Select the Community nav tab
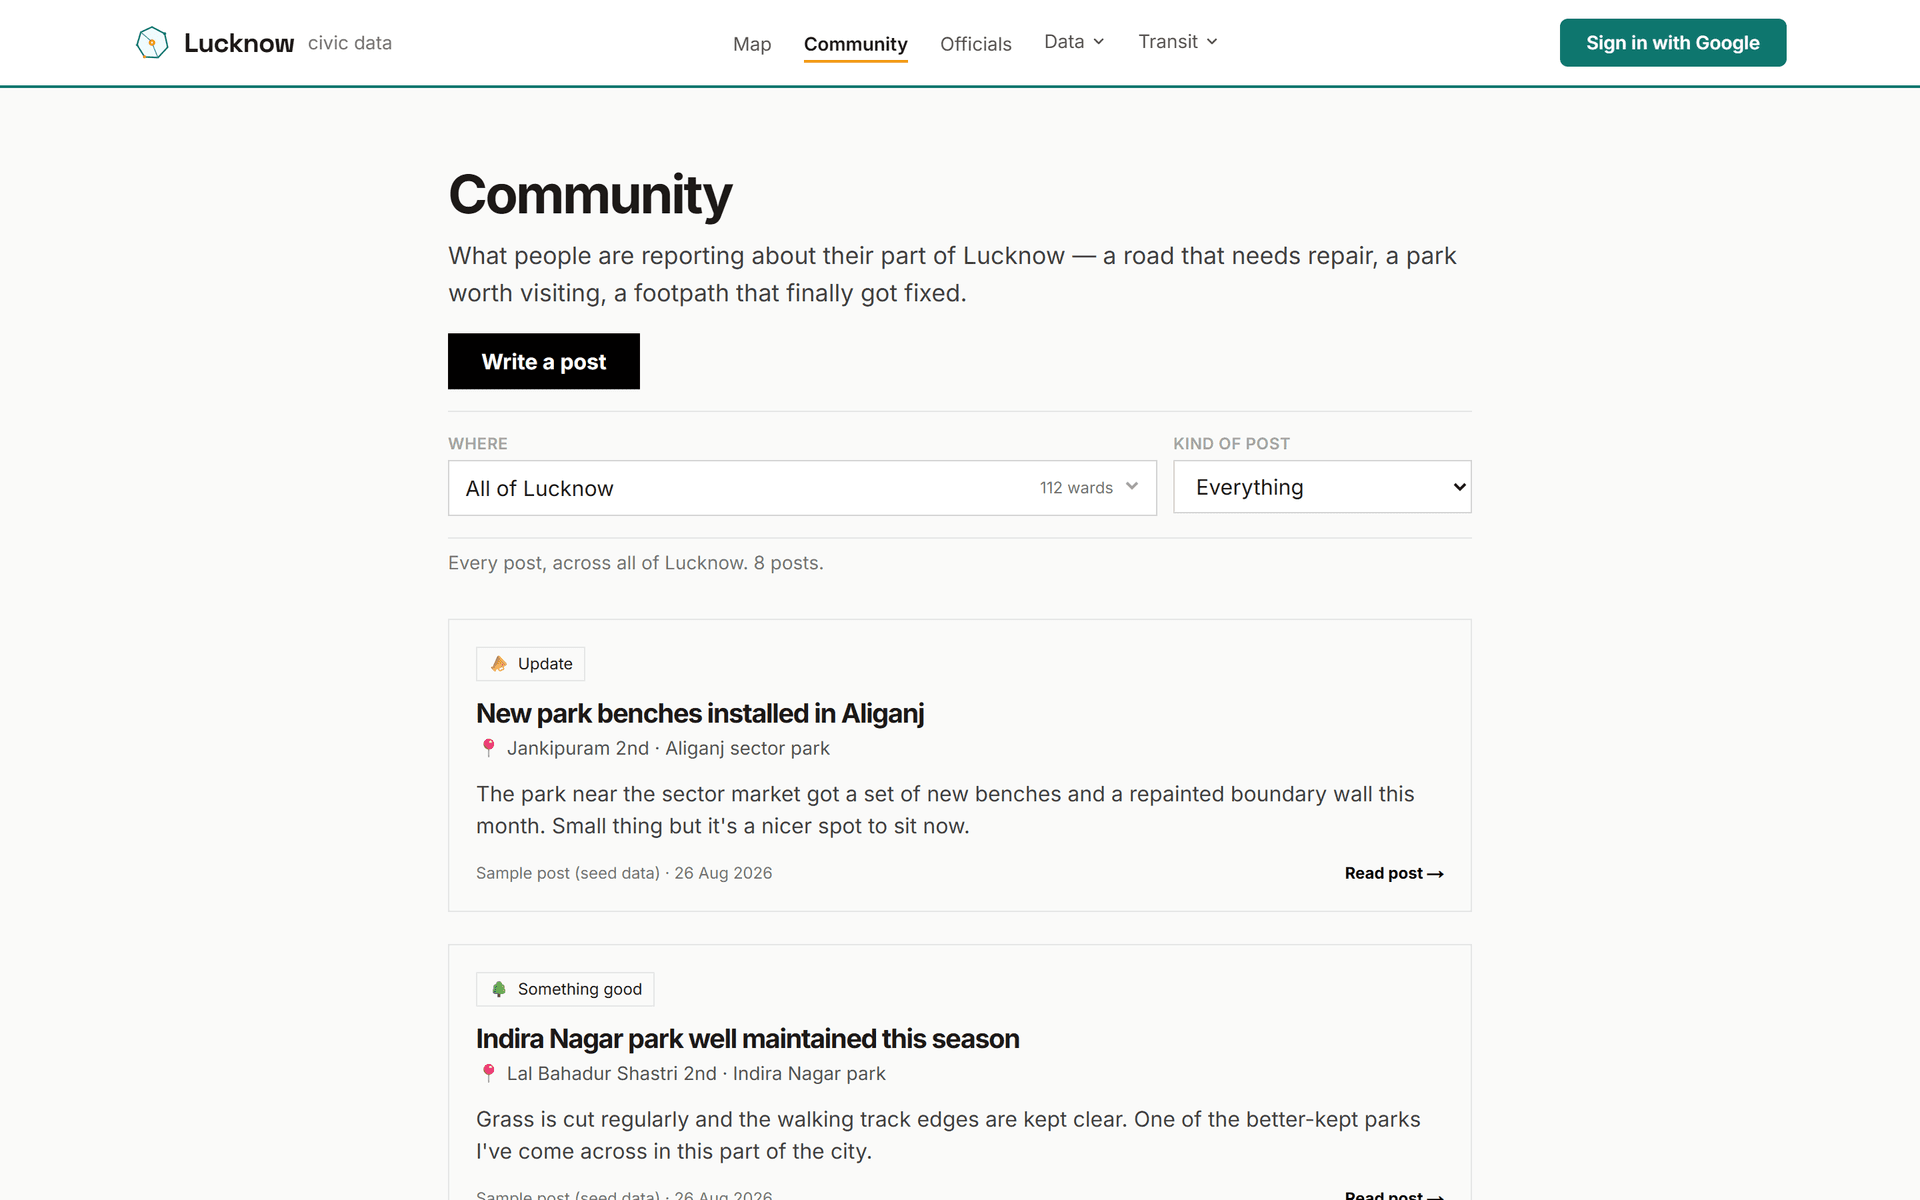The height and width of the screenshot is (1200, 1920). click(x=856, y=44)
